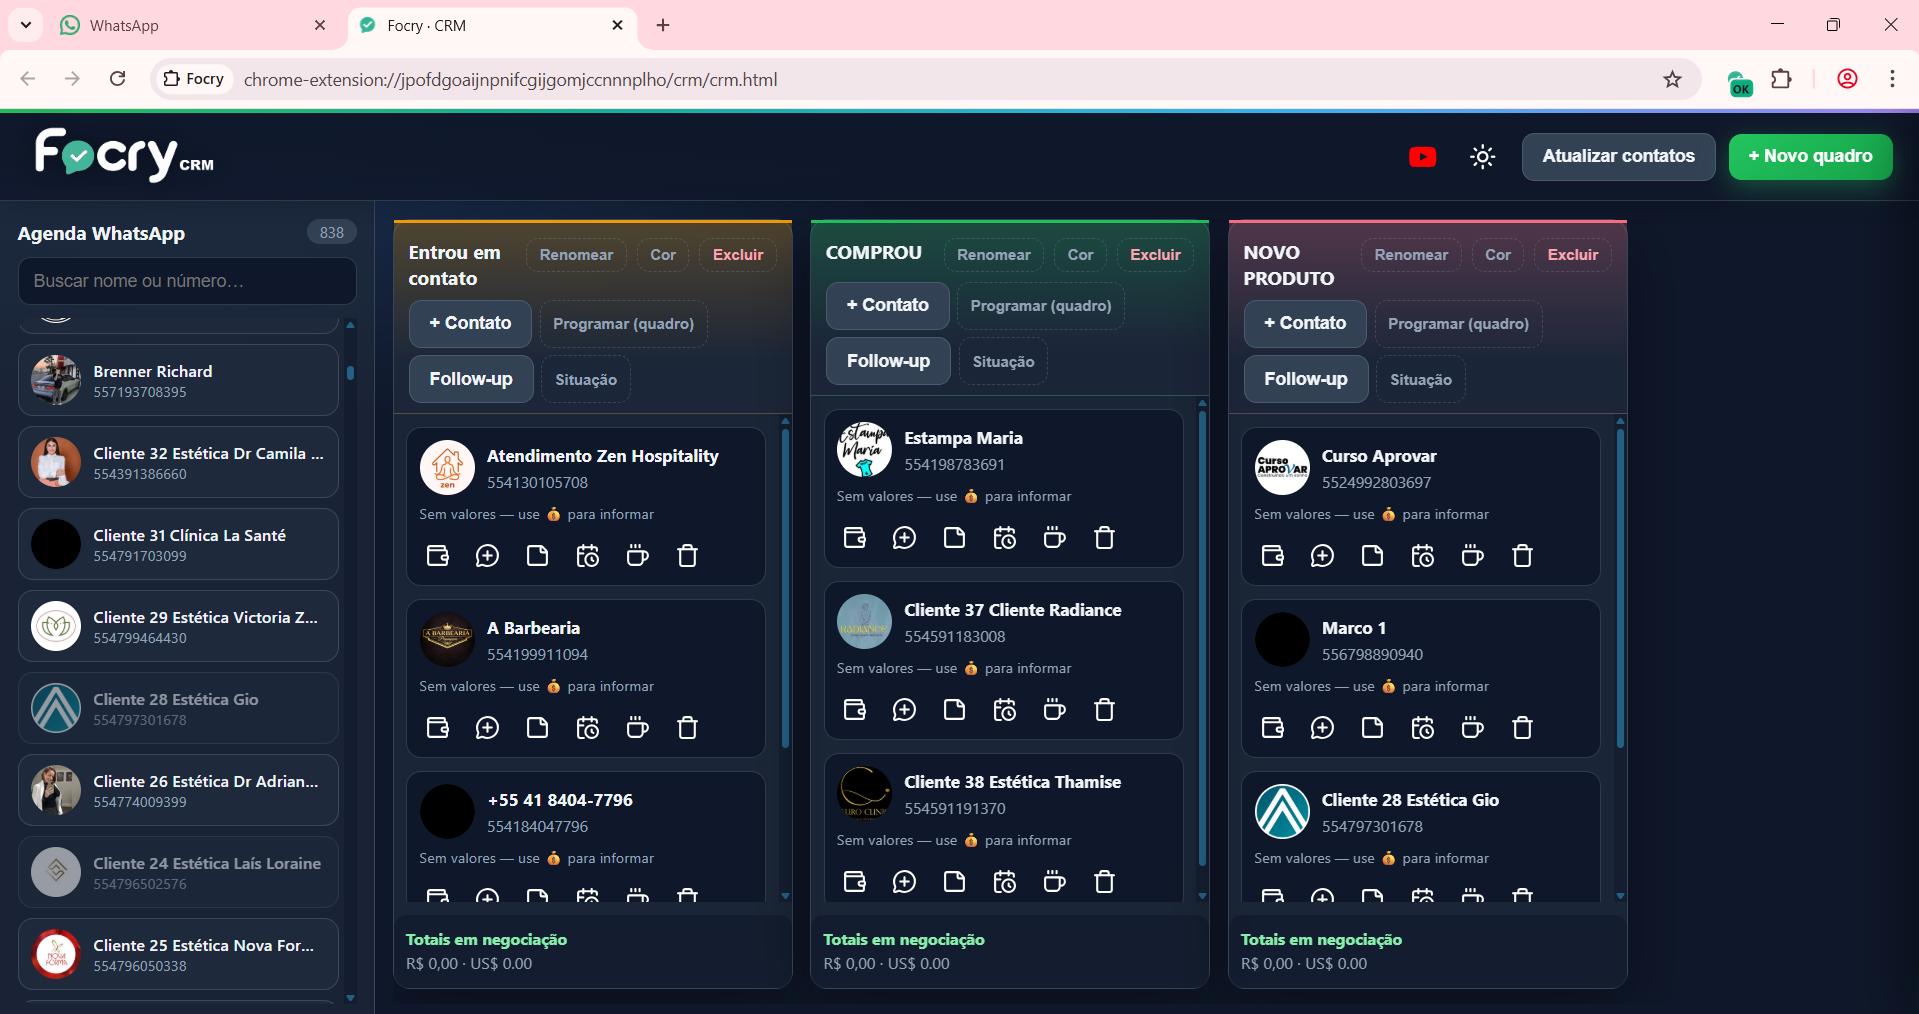Open Situação filter in NOVO PRODUTO board
The image size is (1919, 1014).
pyautogui.click(x=1420, y=380)
